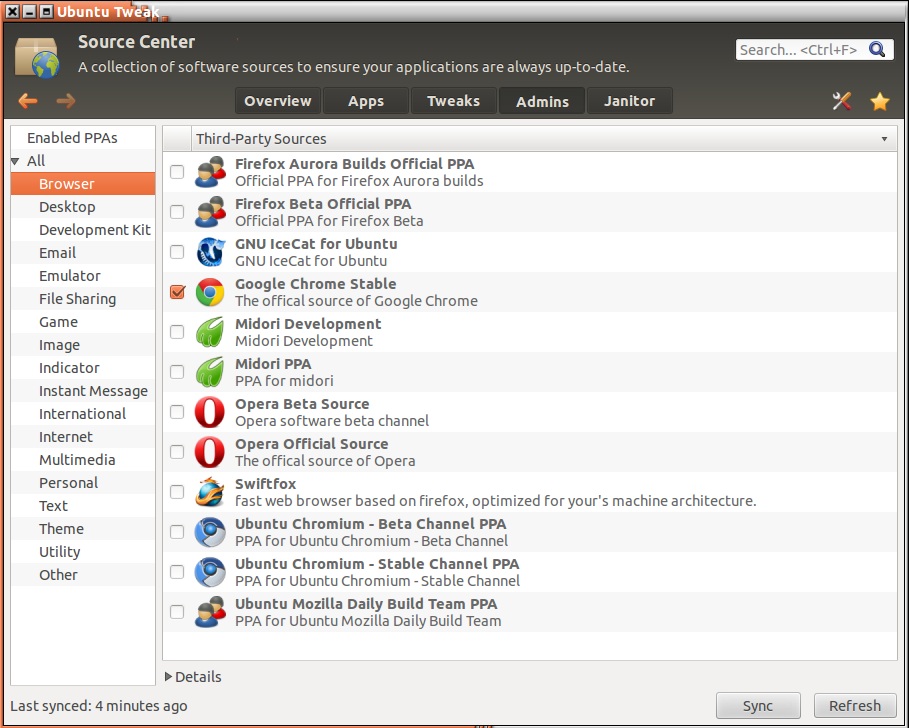
Task: Click the Refresh button
Action: coord(855,705)
